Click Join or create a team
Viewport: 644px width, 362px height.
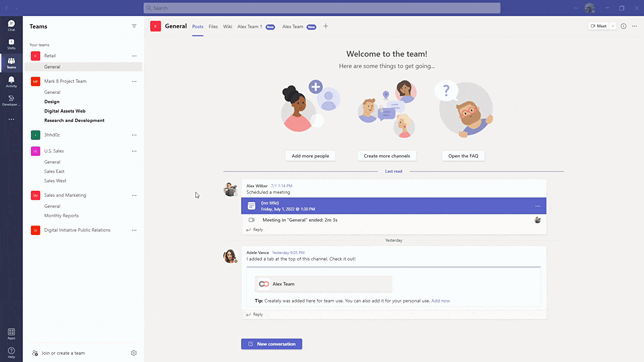coord(59,353)
